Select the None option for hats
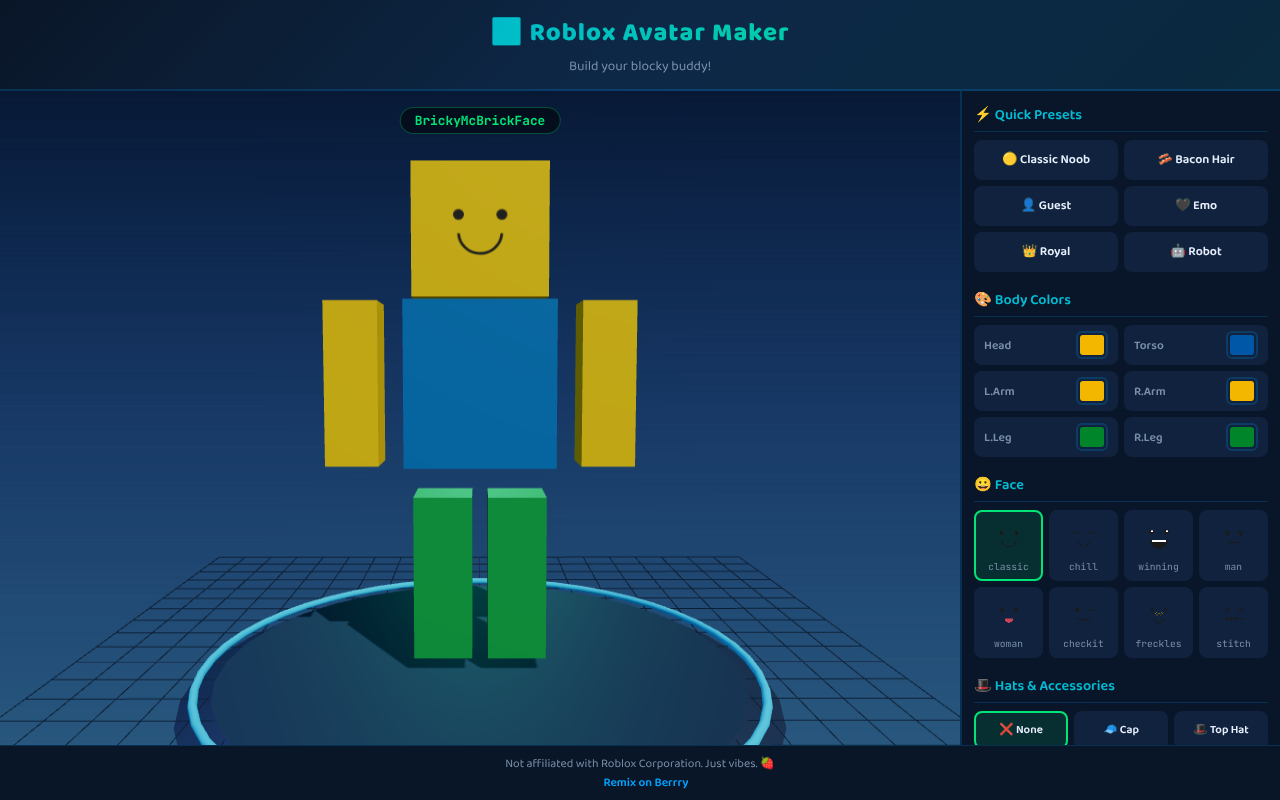 1020,729
